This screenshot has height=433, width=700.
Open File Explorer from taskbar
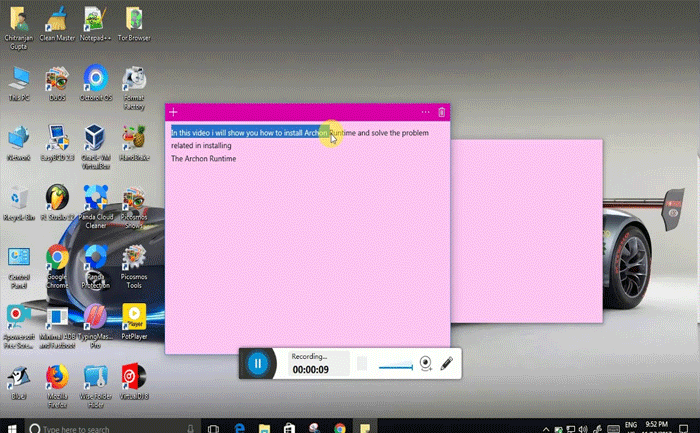pos(264,428)
